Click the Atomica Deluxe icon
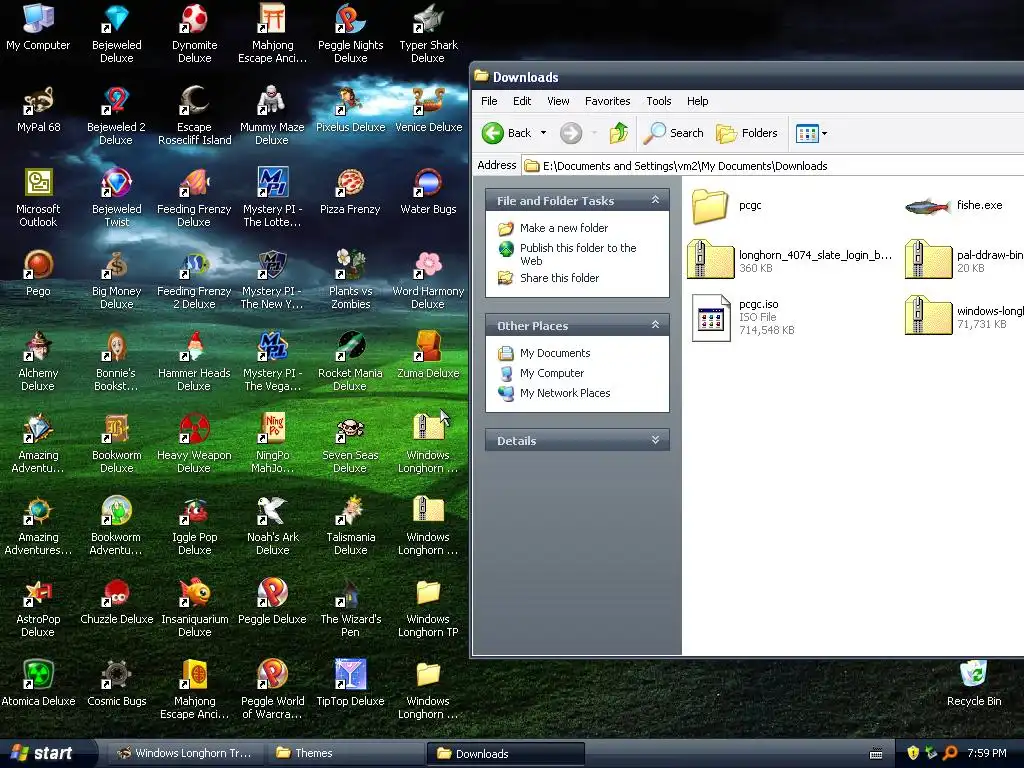This screenshot has height=768, width=1024. click(39, 684)
